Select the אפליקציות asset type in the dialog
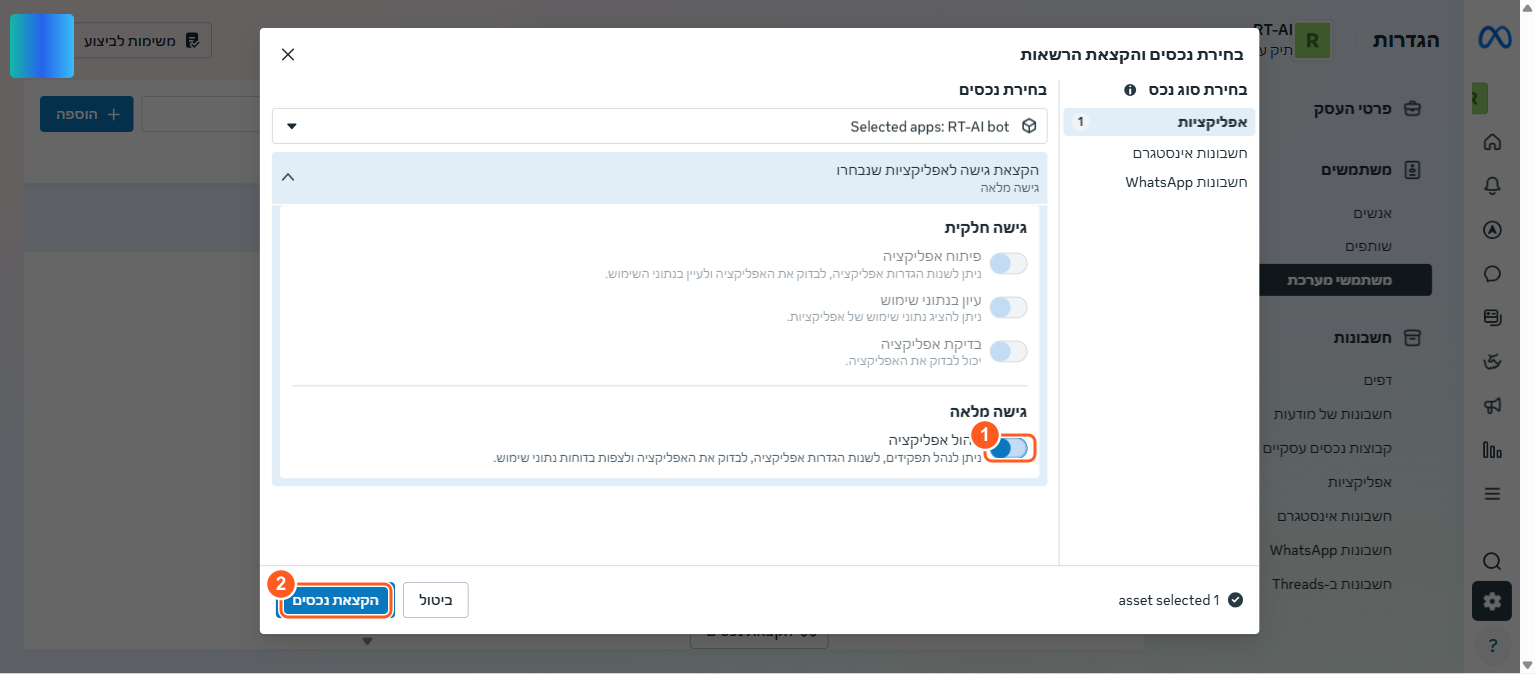 tap(1159, 122)
